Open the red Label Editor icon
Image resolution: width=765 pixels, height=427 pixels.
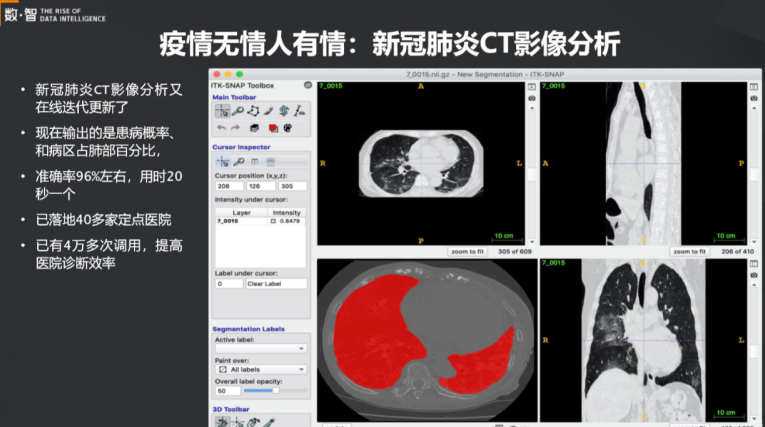pos(273,128)
